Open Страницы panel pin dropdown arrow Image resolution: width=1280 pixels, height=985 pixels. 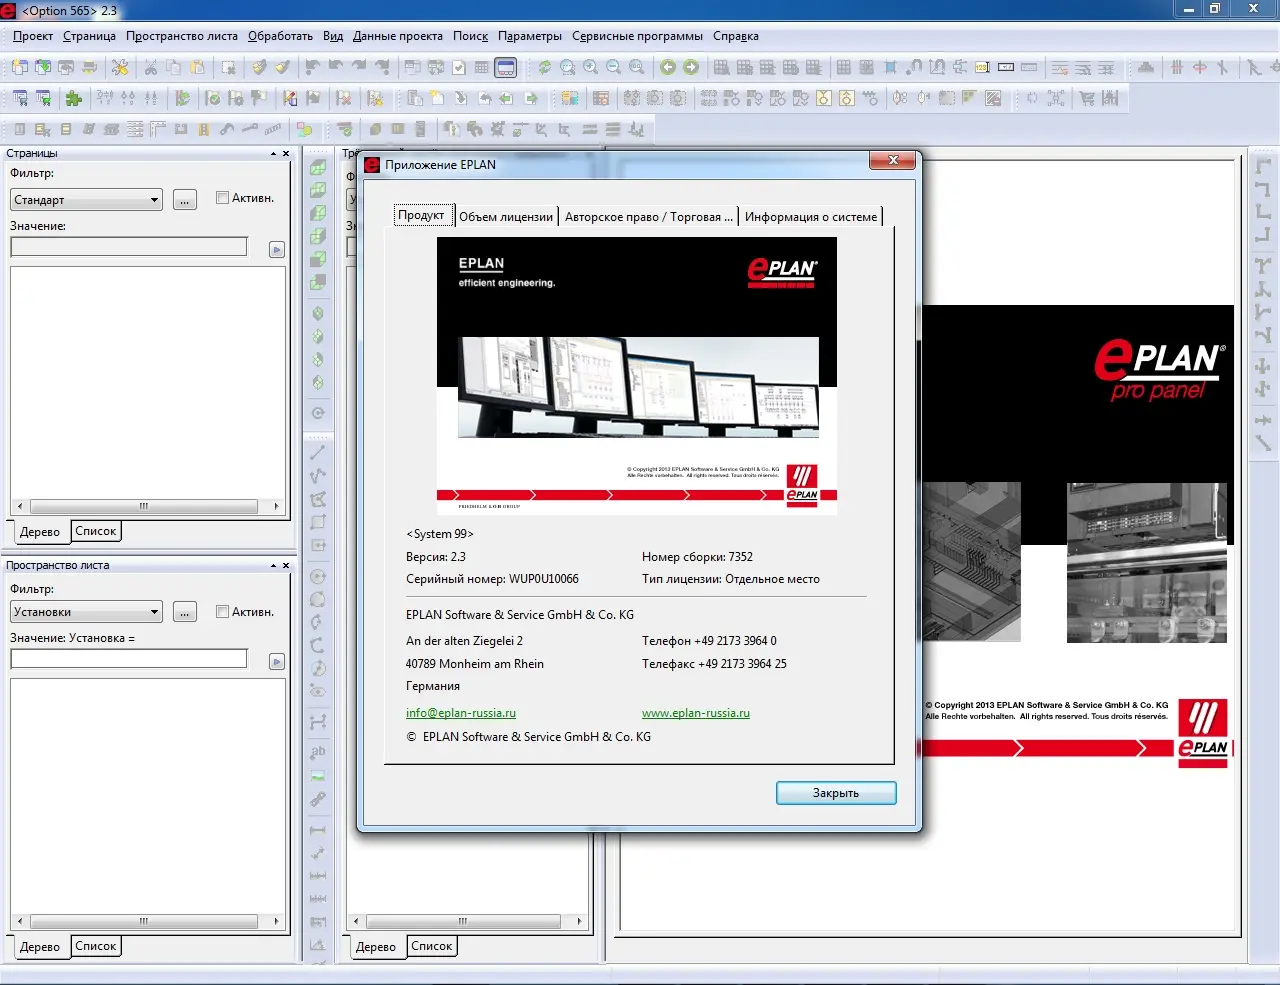point(273,154)
